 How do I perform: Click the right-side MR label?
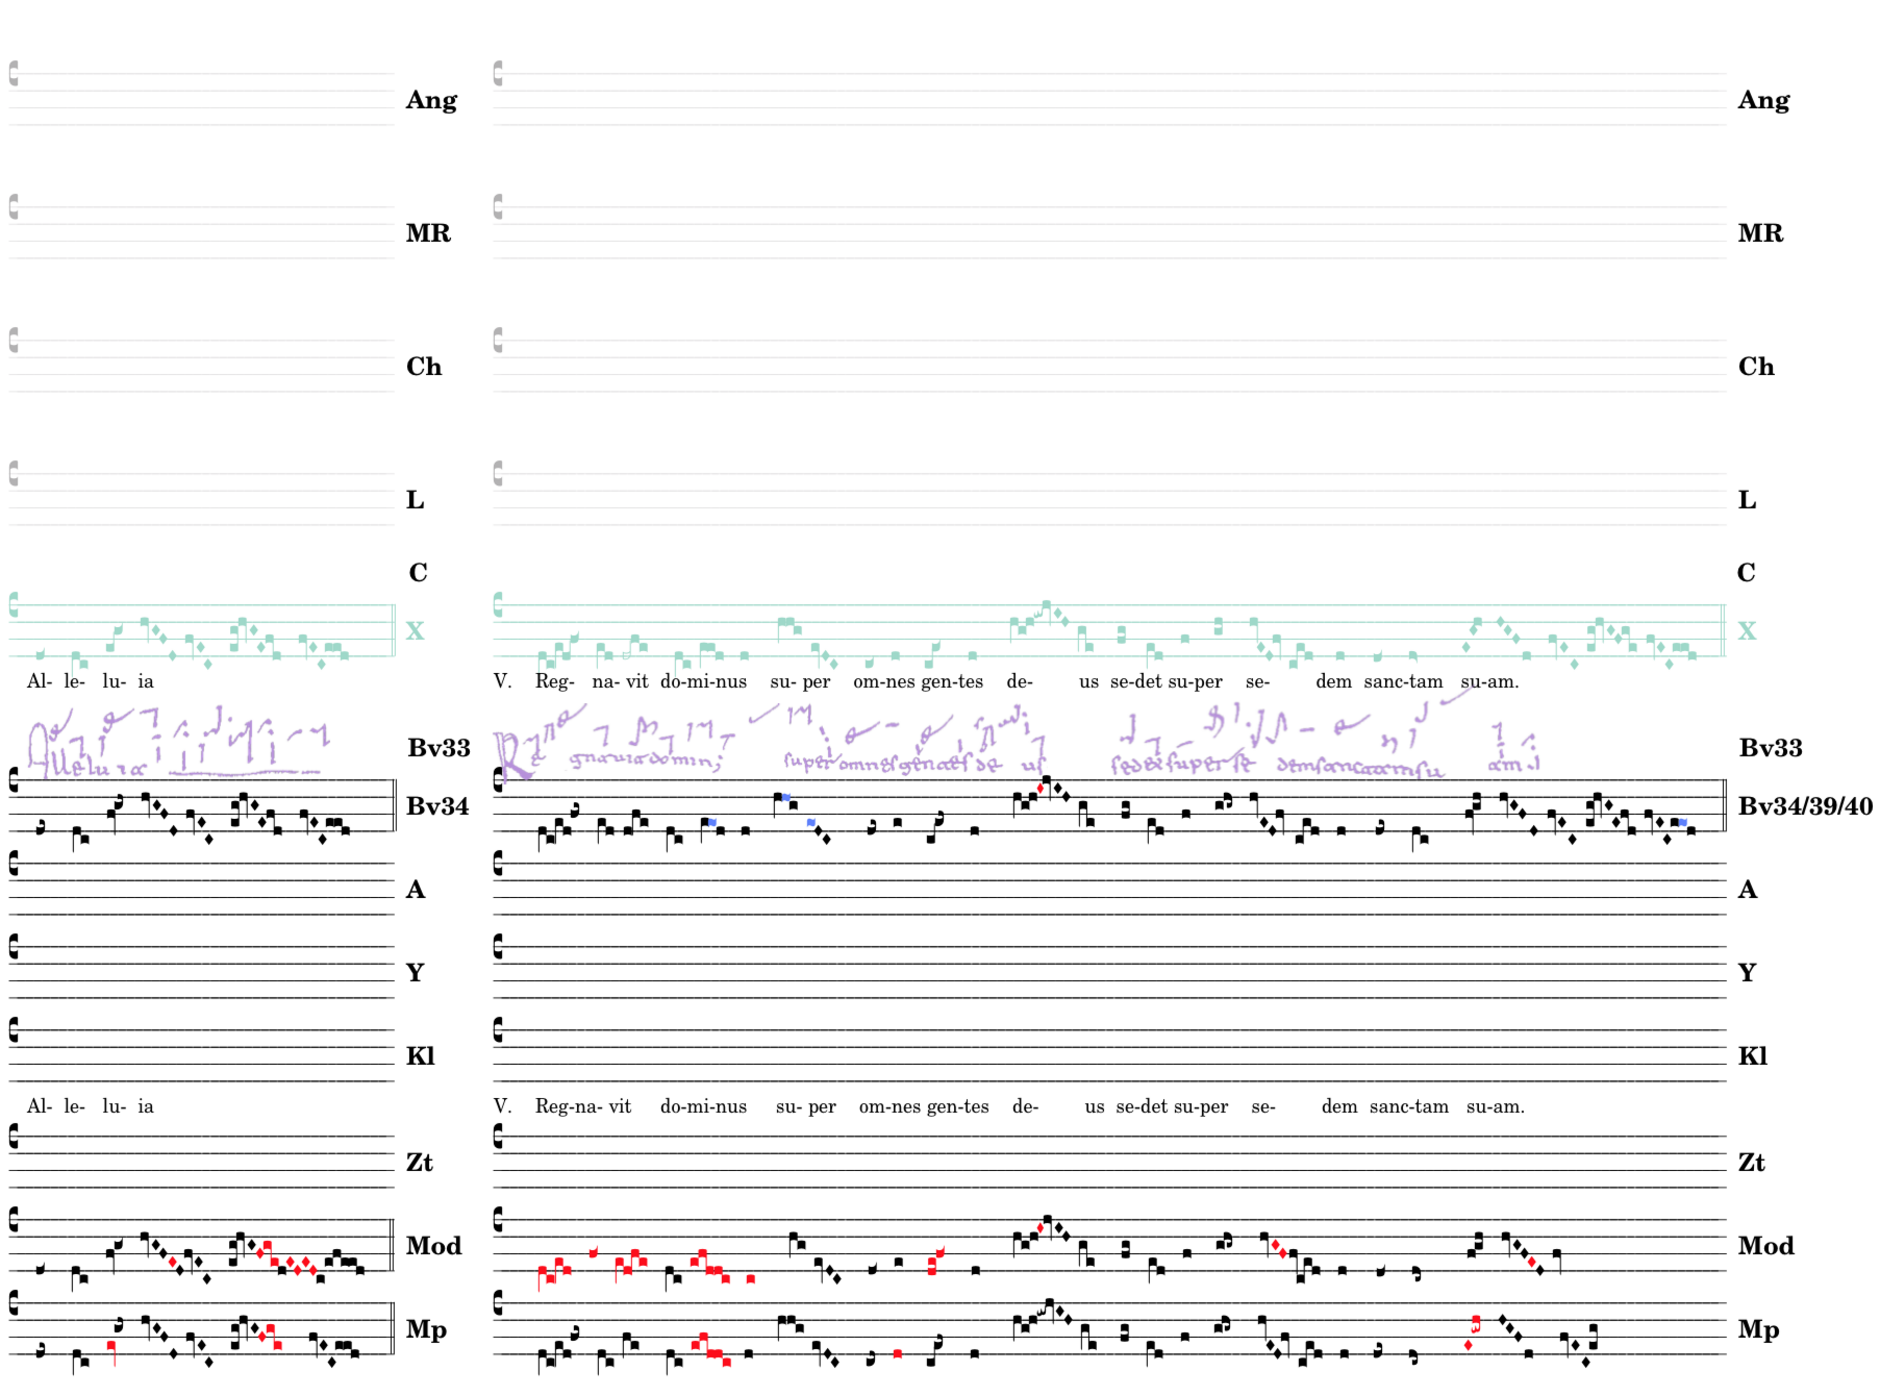pyautogui.click(x=1760, y=233)
